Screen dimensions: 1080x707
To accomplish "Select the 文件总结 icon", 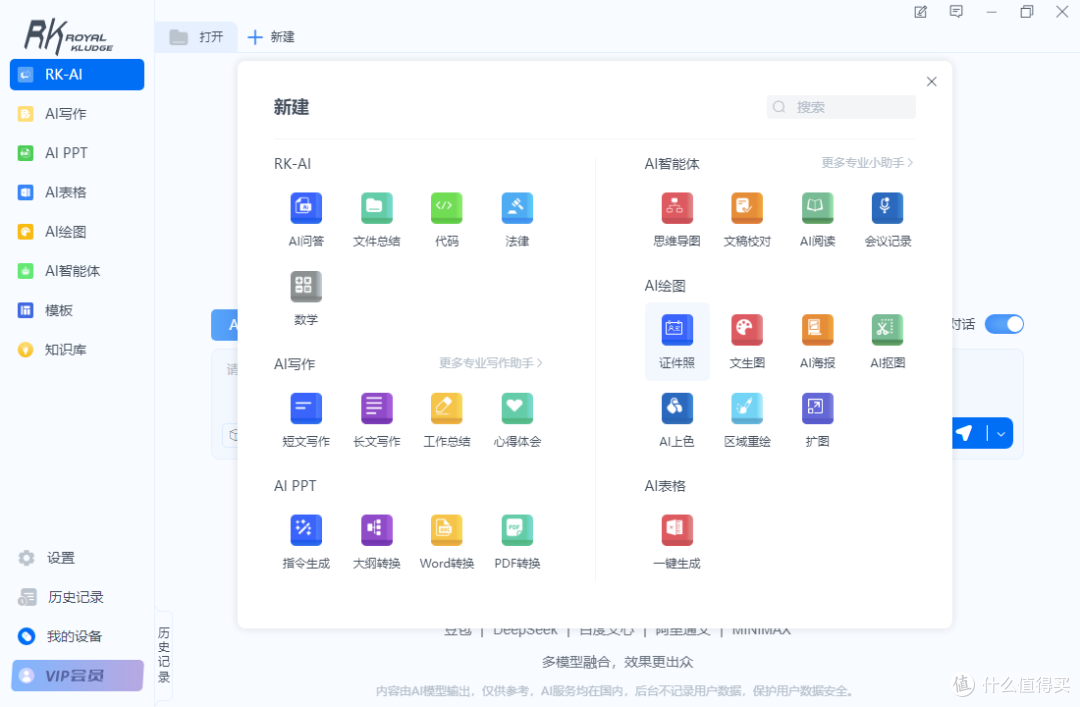I will point(376,208).
